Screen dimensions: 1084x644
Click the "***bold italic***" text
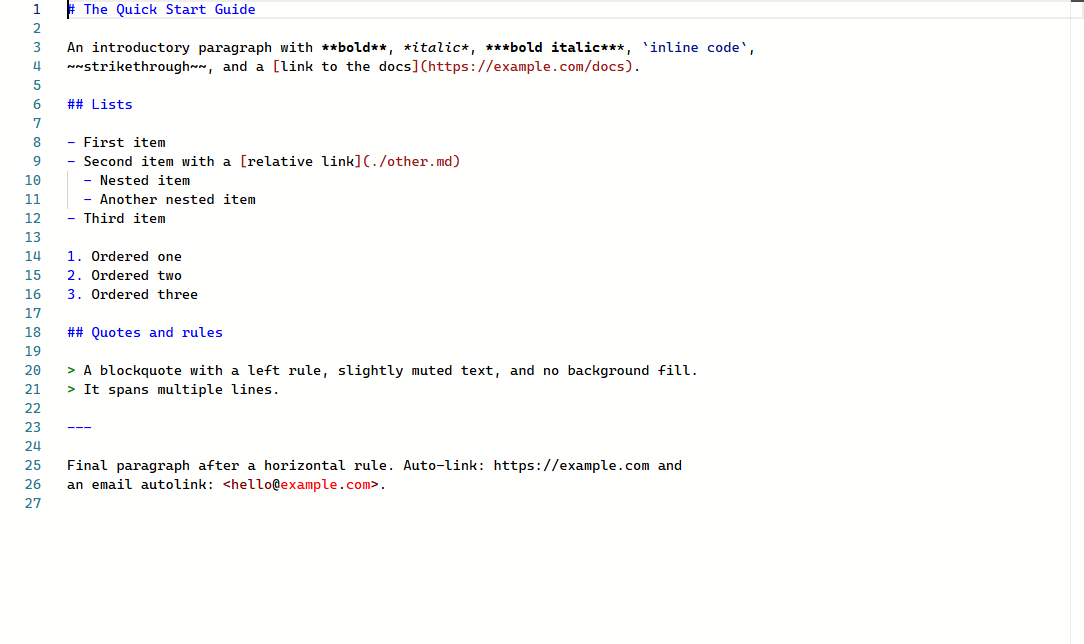(x=555, y=48)
